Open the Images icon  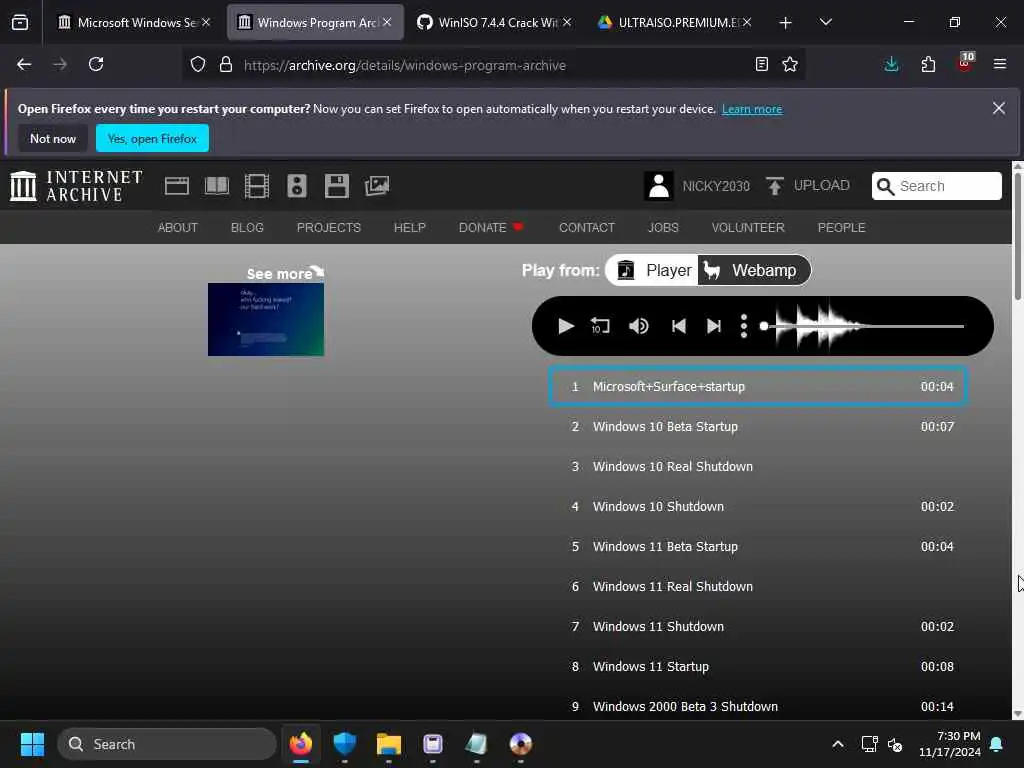[377, 186]
